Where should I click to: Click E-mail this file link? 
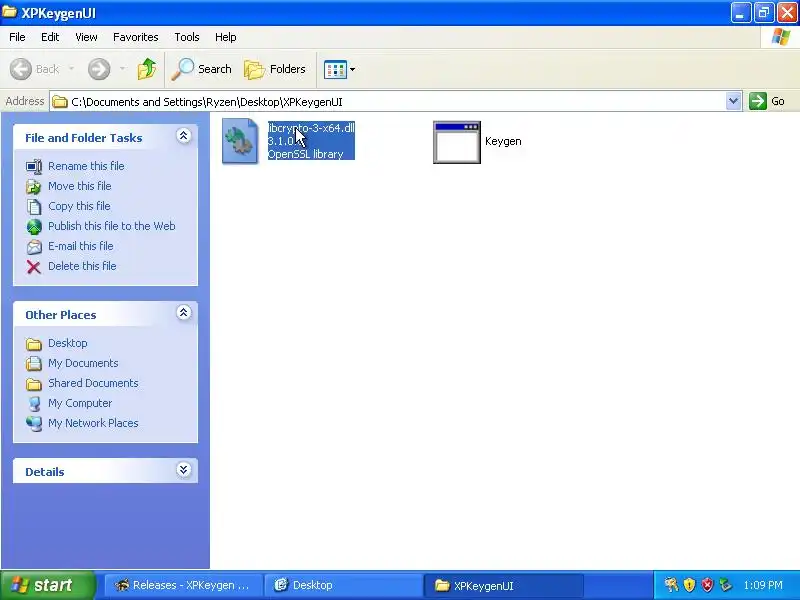(81, 246)
